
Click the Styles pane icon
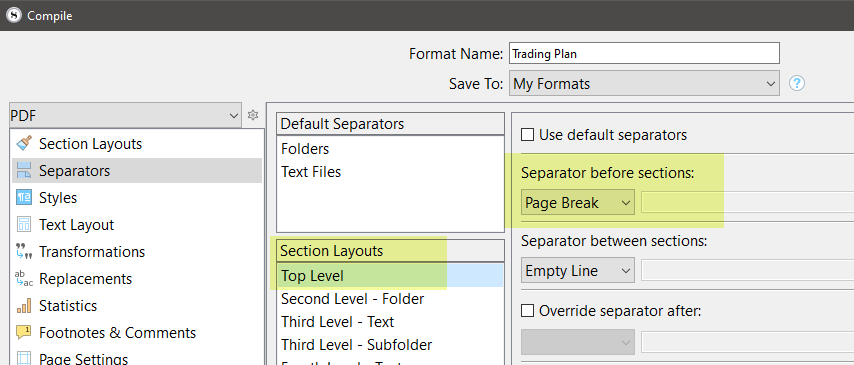pyautogui.click(x=24, y=198)
